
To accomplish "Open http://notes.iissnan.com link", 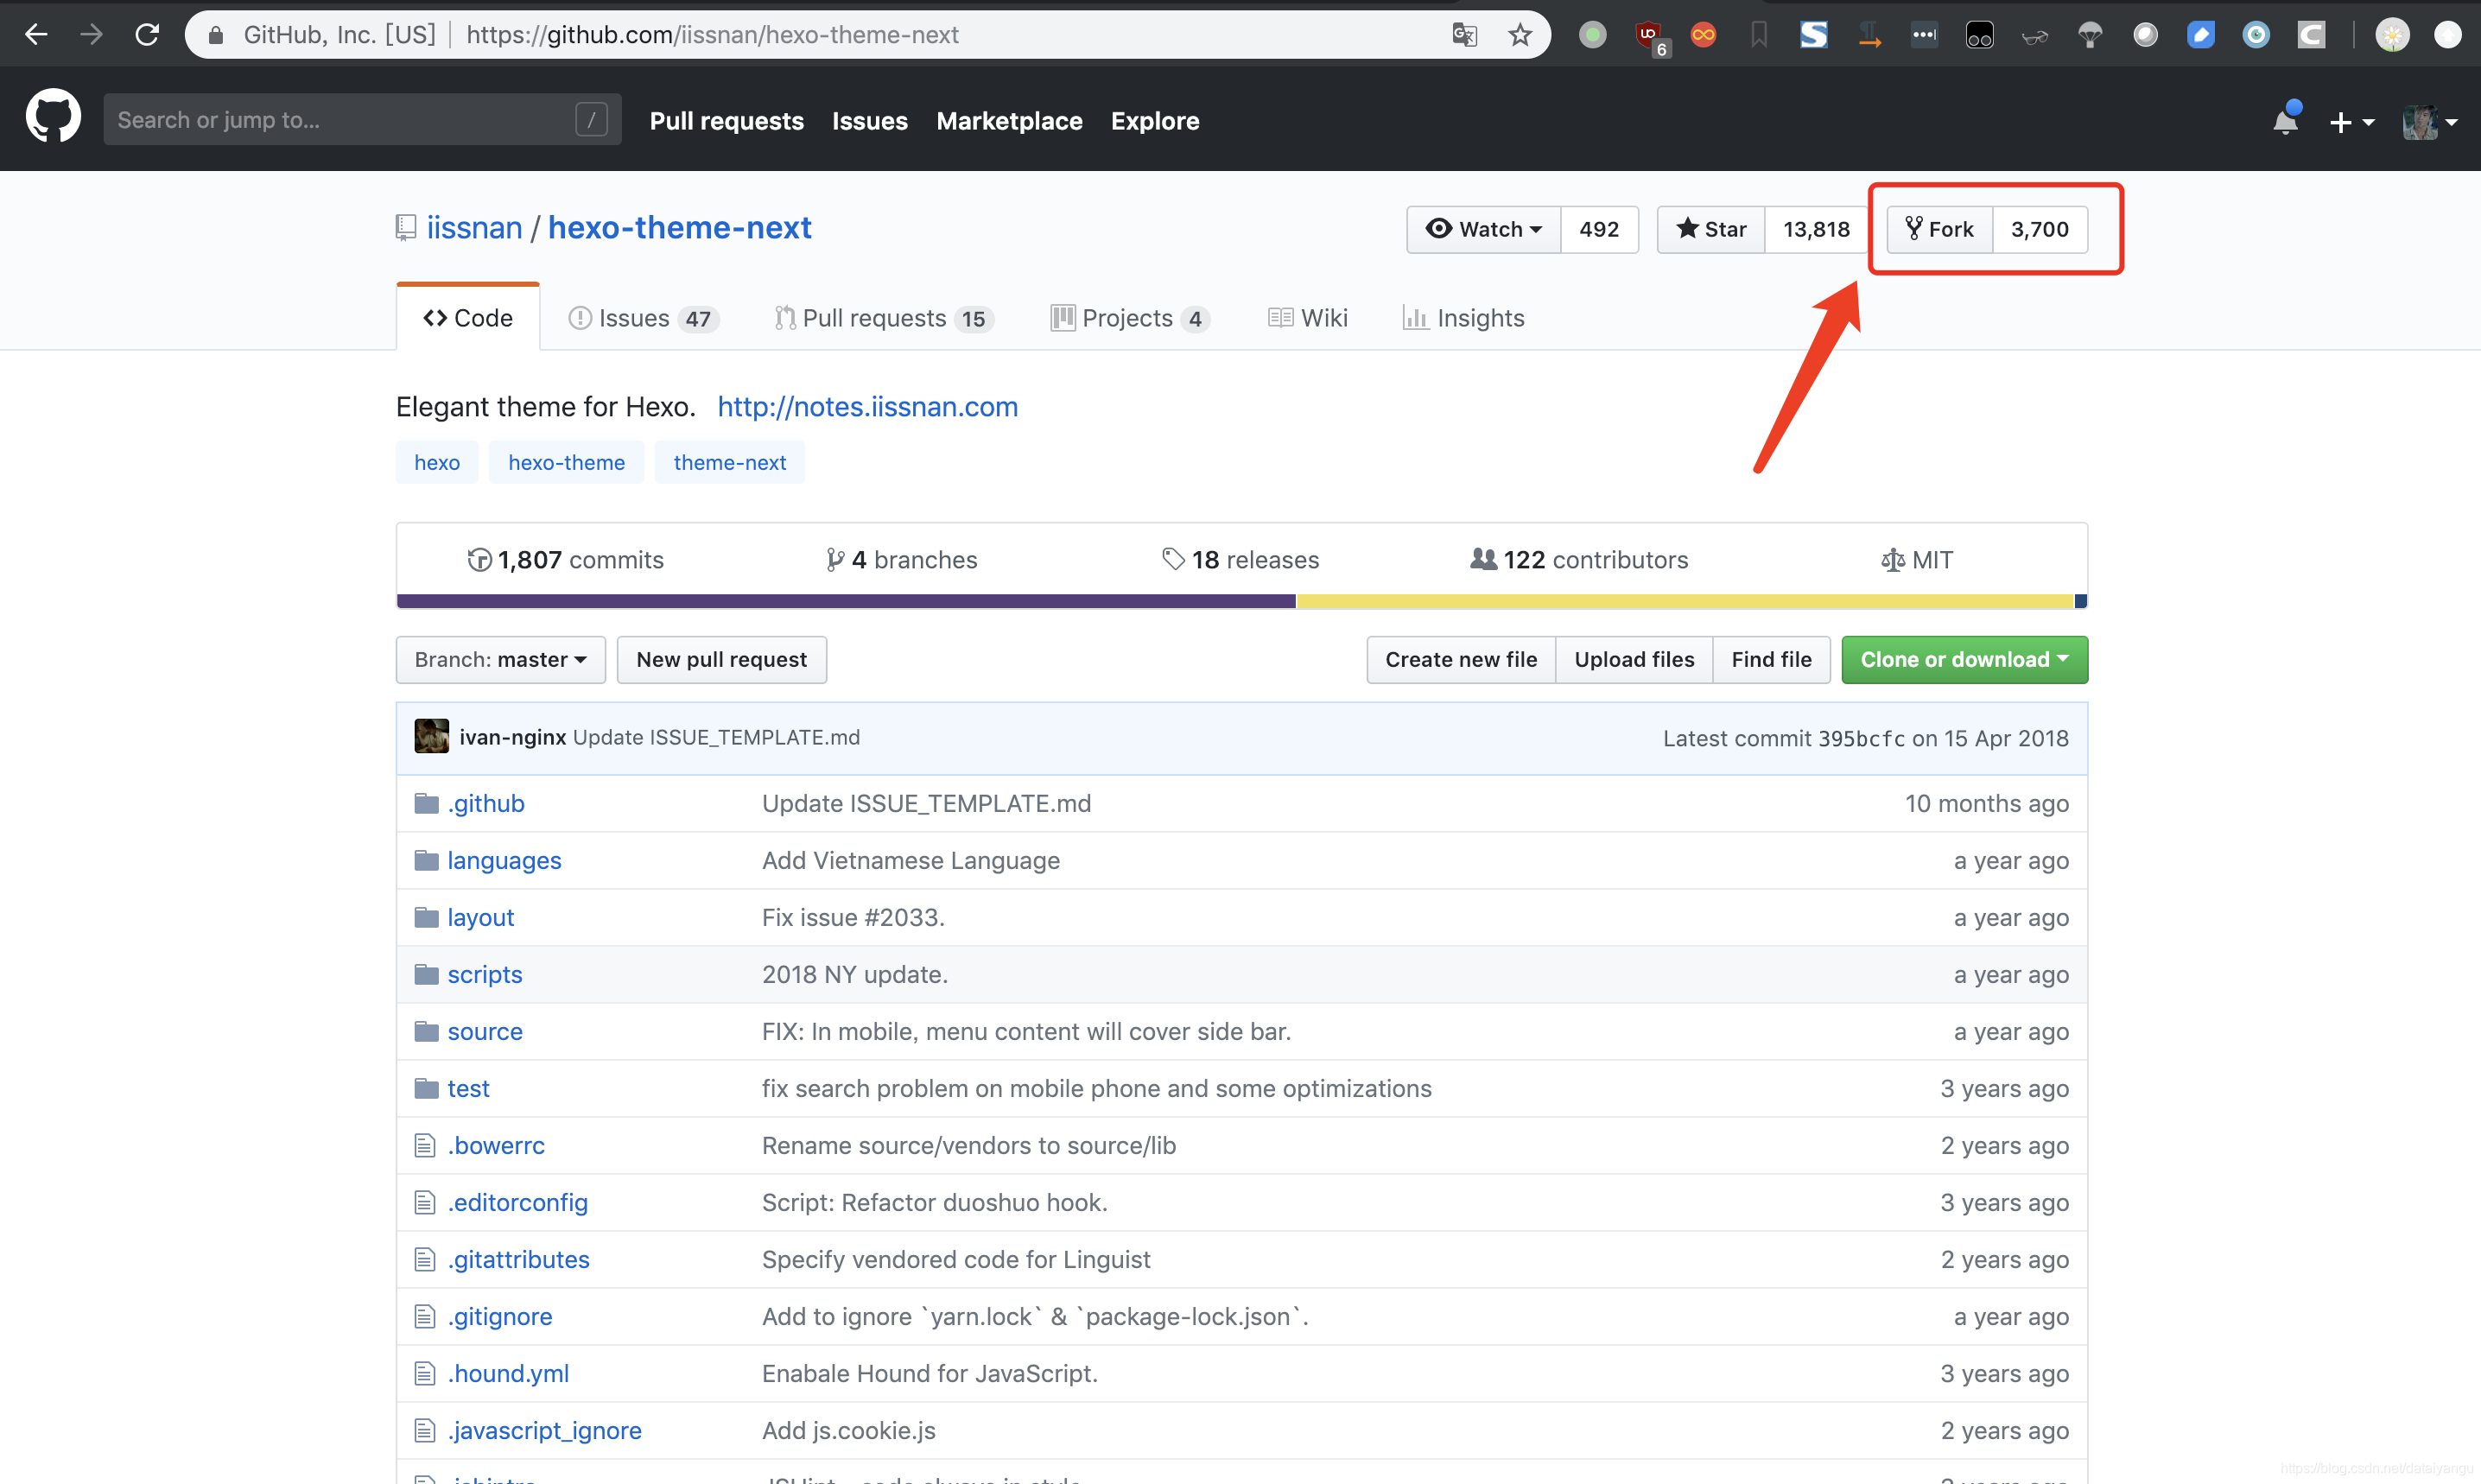I will click(x=868, y=407).
